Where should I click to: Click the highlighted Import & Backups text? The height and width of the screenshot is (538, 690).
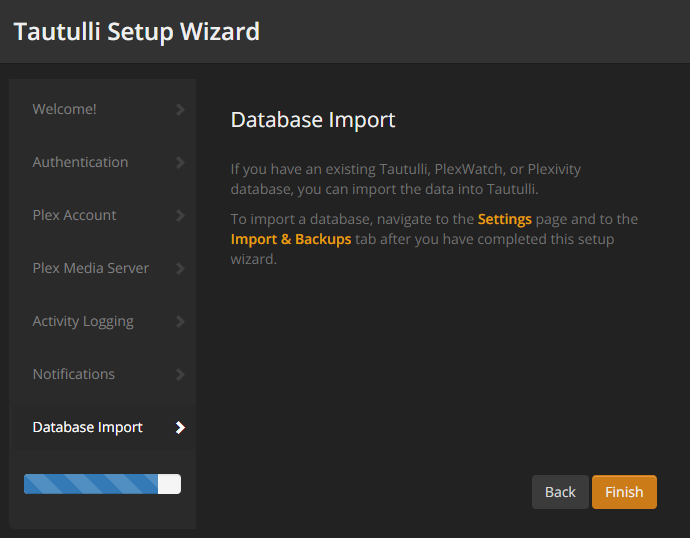(291, 239)
